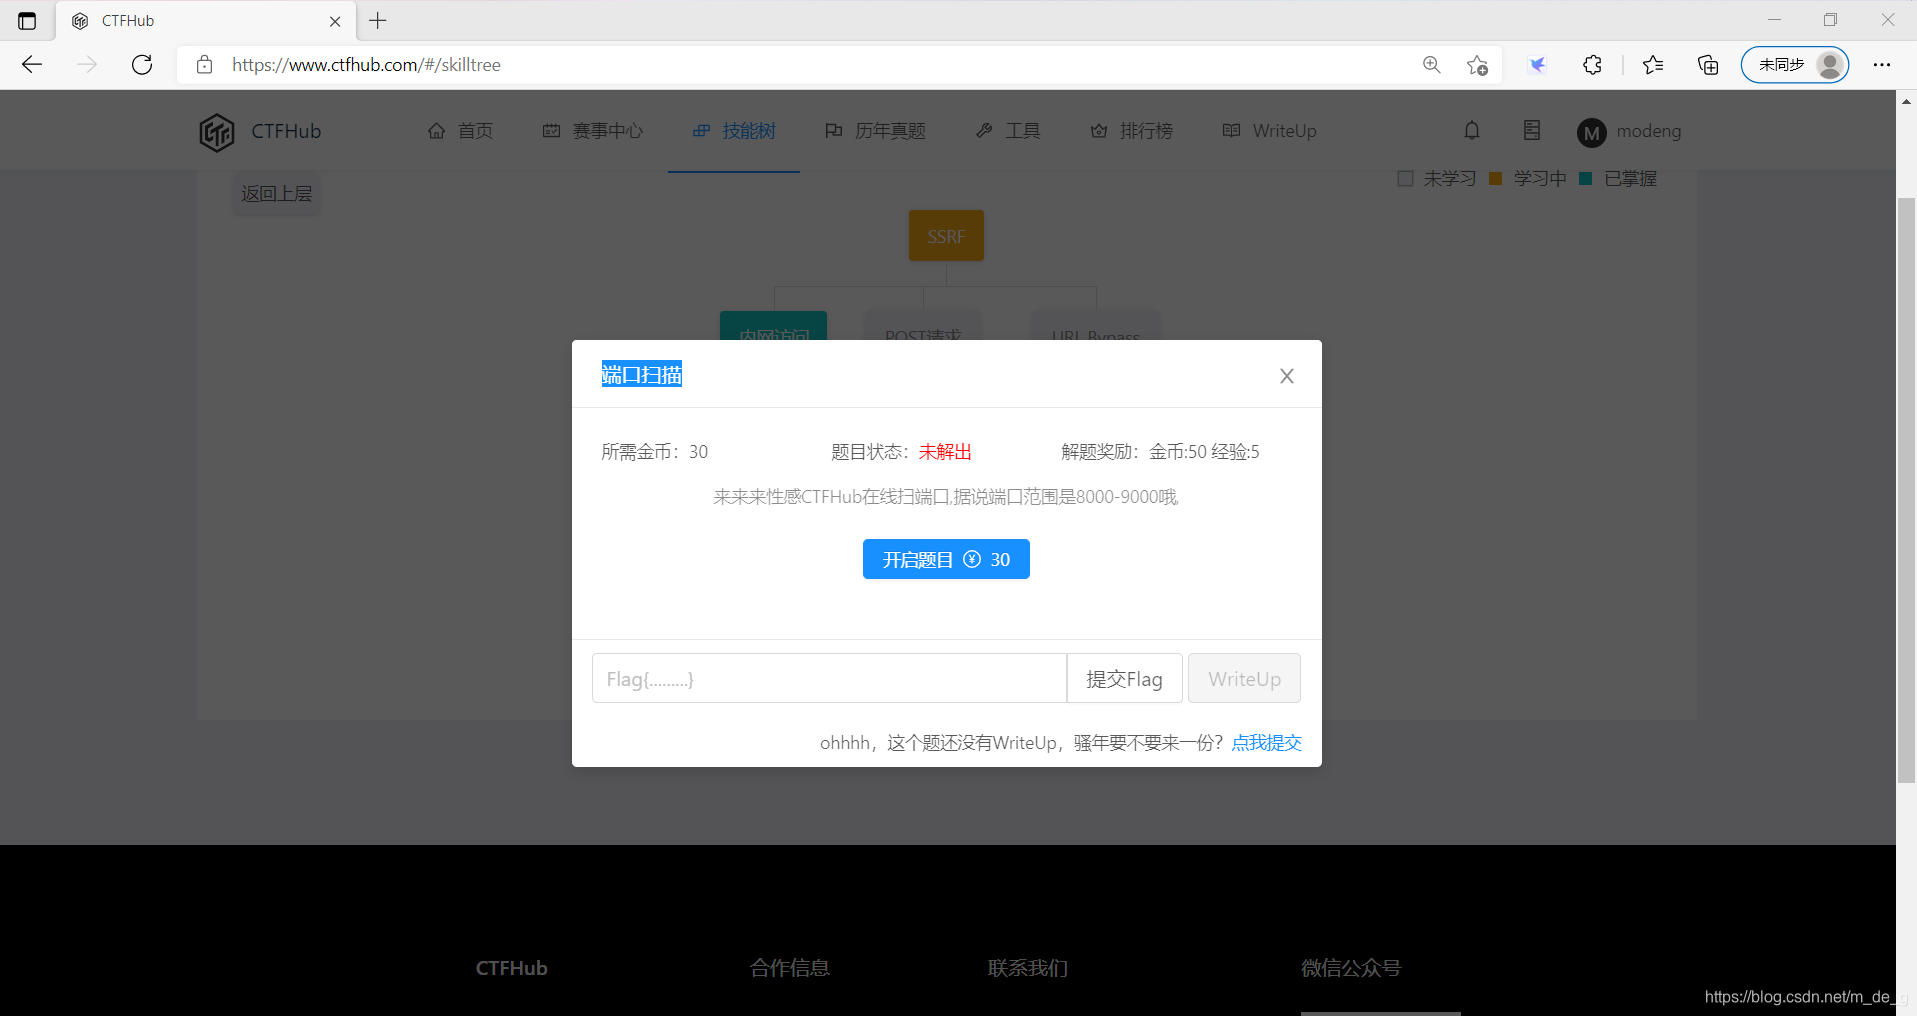Reload the page with the refresh icon
This screenshot has height=1016, width=1917.
142,64
